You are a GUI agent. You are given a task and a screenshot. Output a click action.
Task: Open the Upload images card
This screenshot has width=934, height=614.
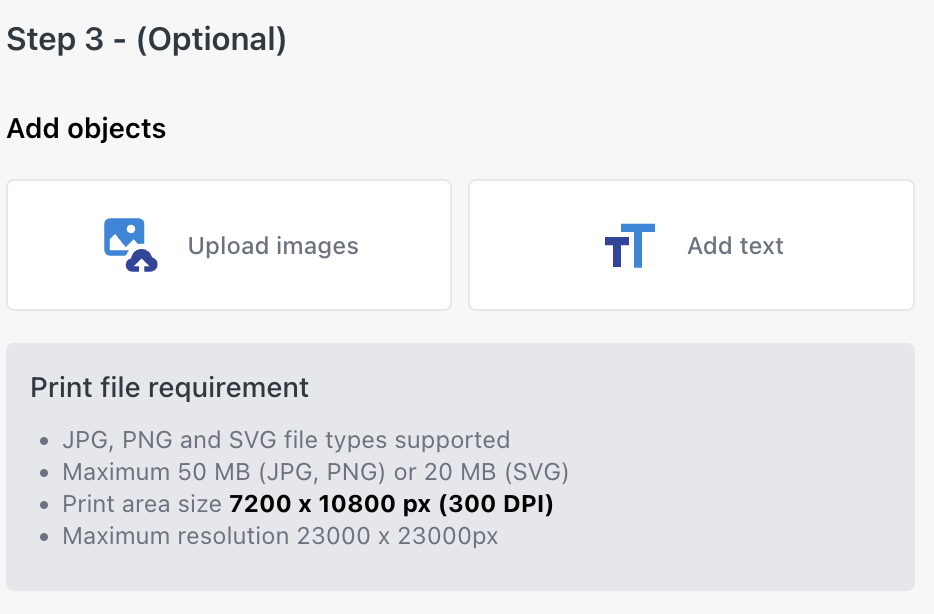229,245
